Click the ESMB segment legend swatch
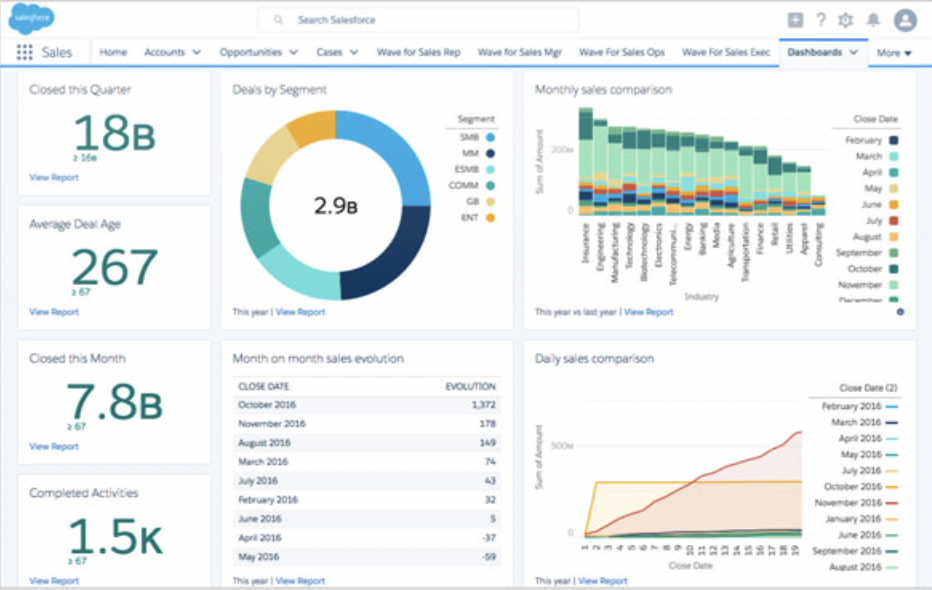The image size is (932, 590). [490, 169]
